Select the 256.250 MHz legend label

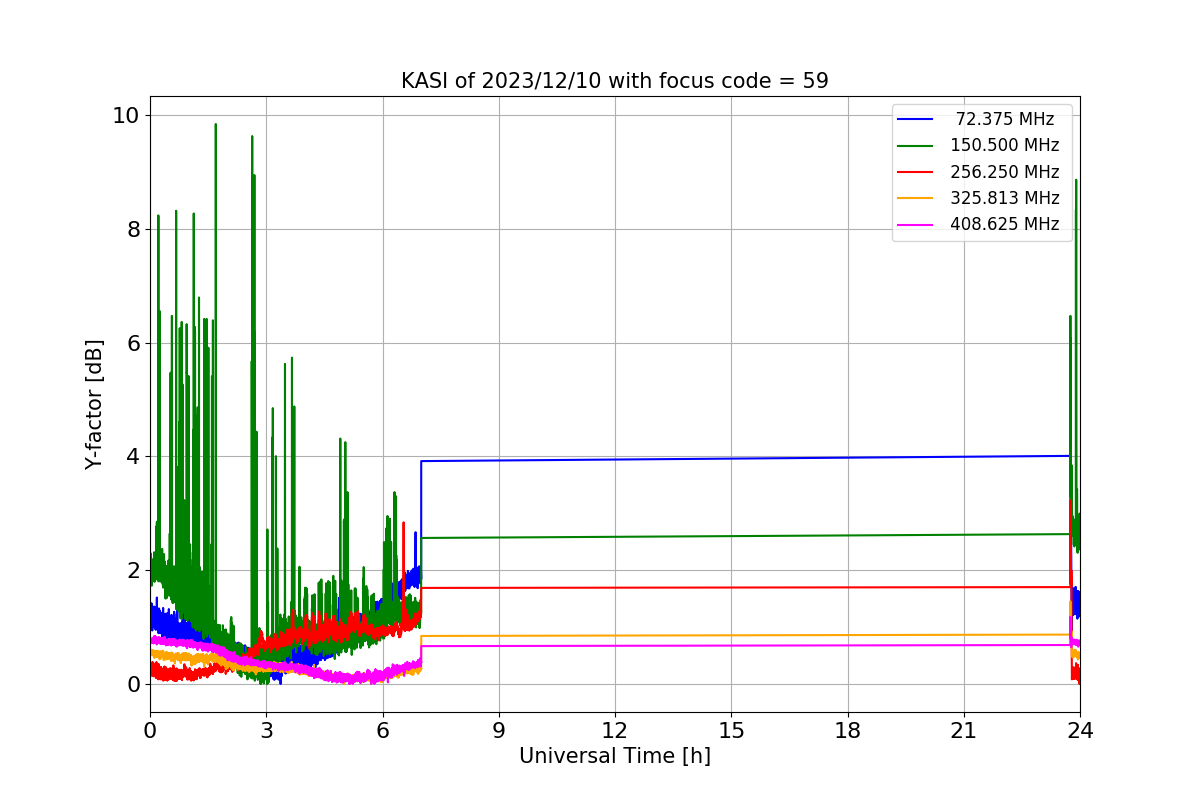1005,172
